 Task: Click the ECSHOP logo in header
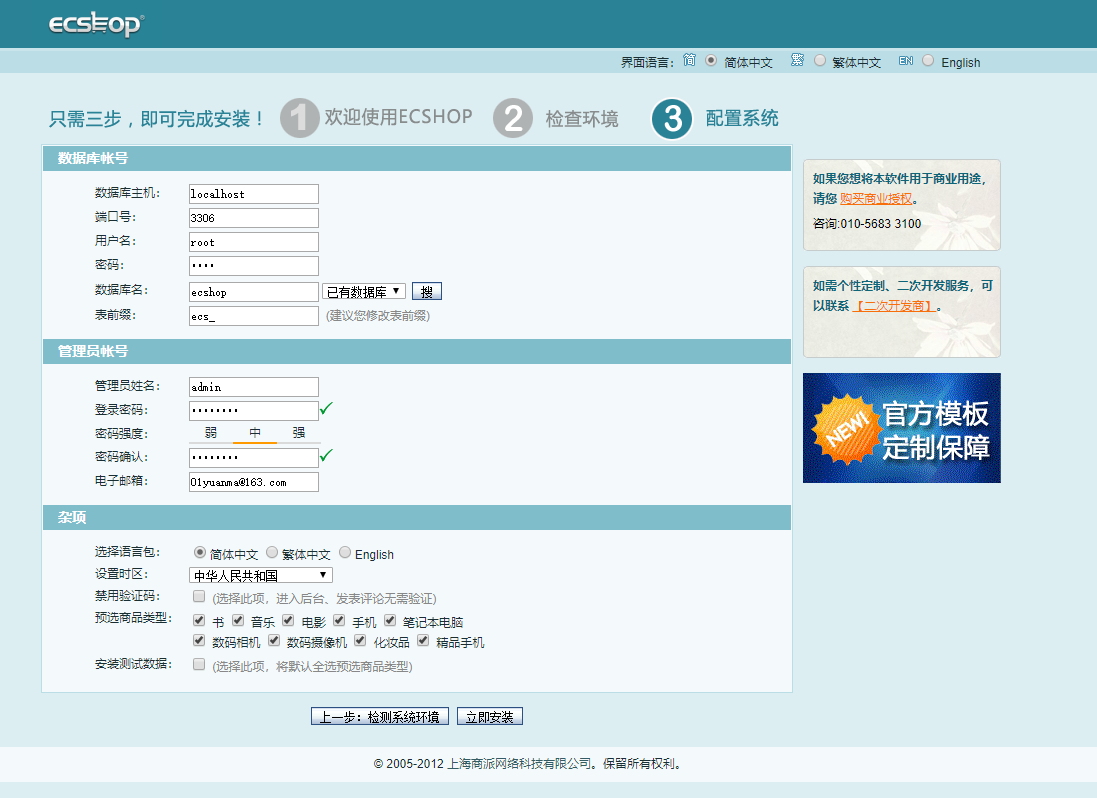pos(96,25)
